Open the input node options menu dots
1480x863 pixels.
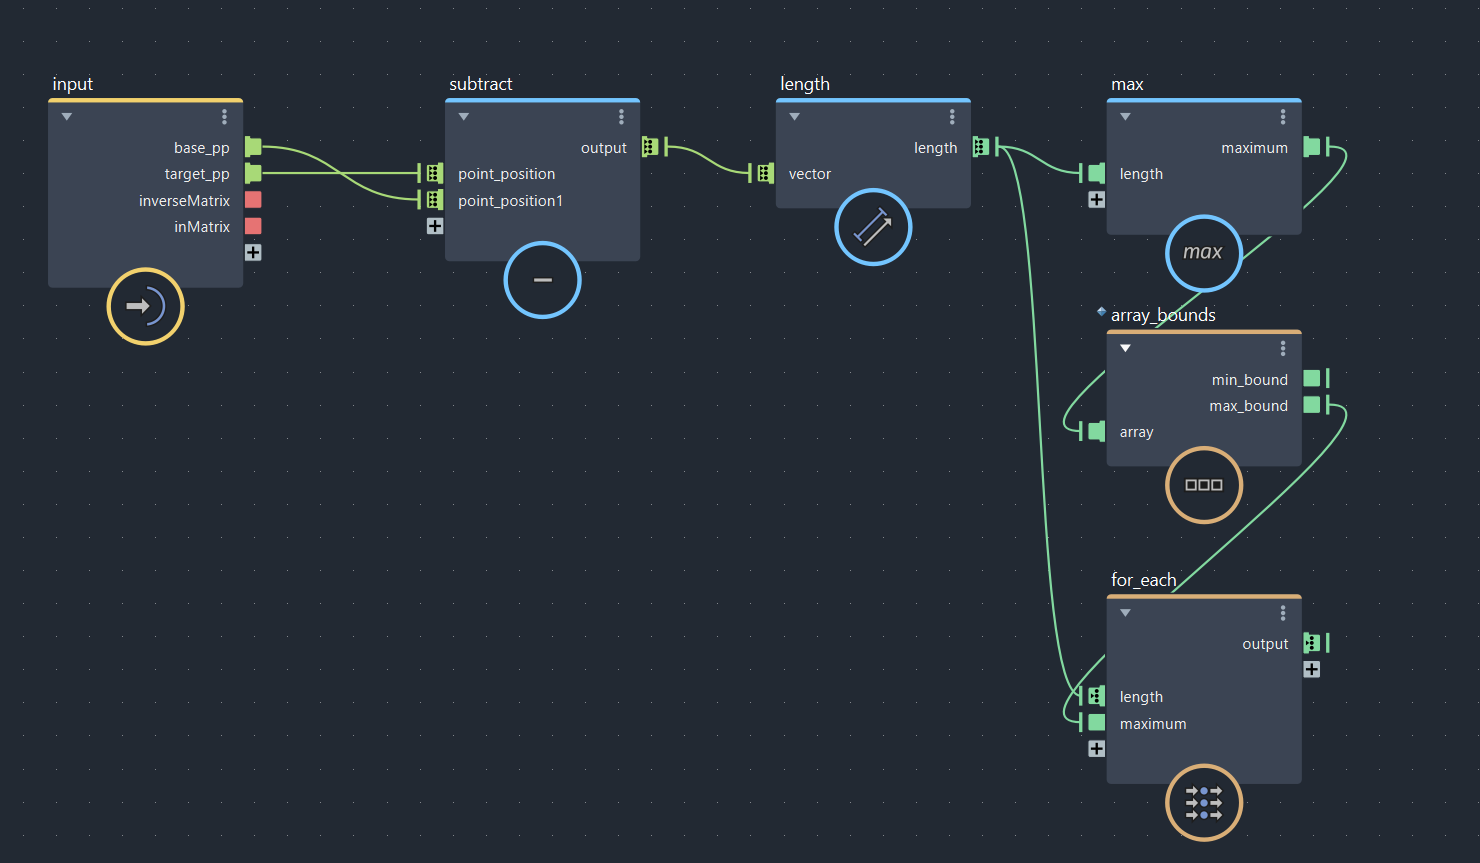pos(224,117)
